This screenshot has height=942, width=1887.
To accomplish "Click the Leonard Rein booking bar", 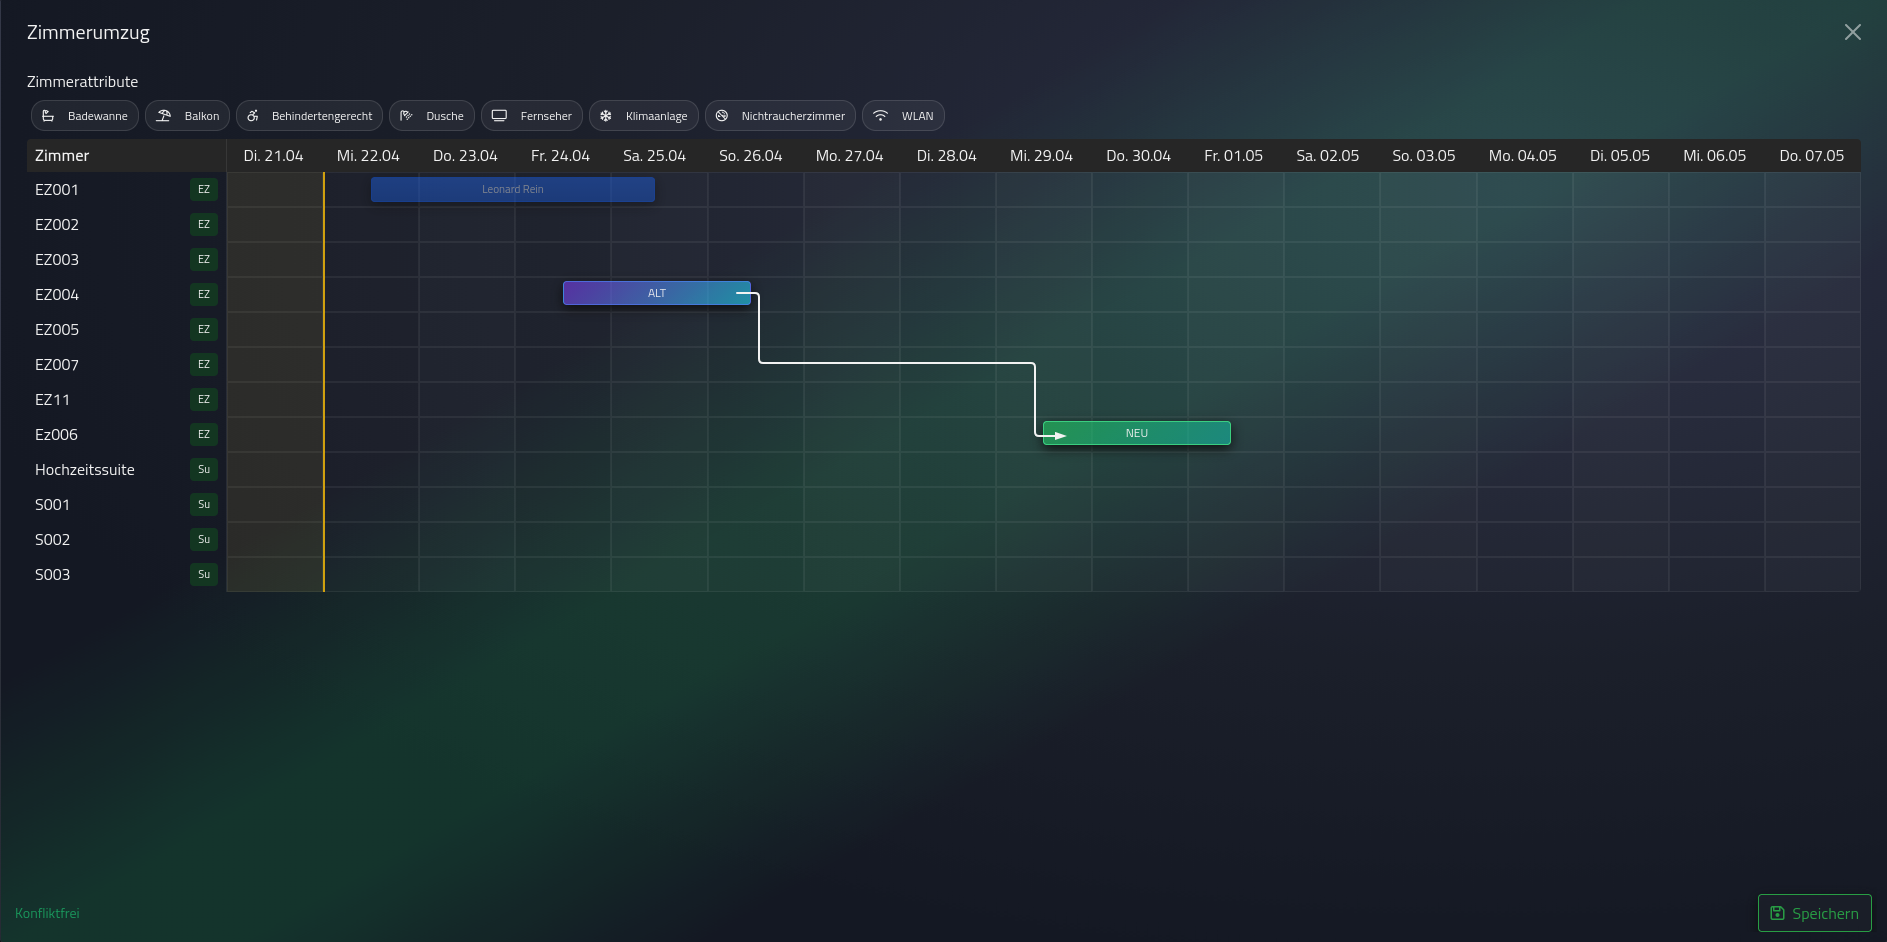I will (513, 189).
